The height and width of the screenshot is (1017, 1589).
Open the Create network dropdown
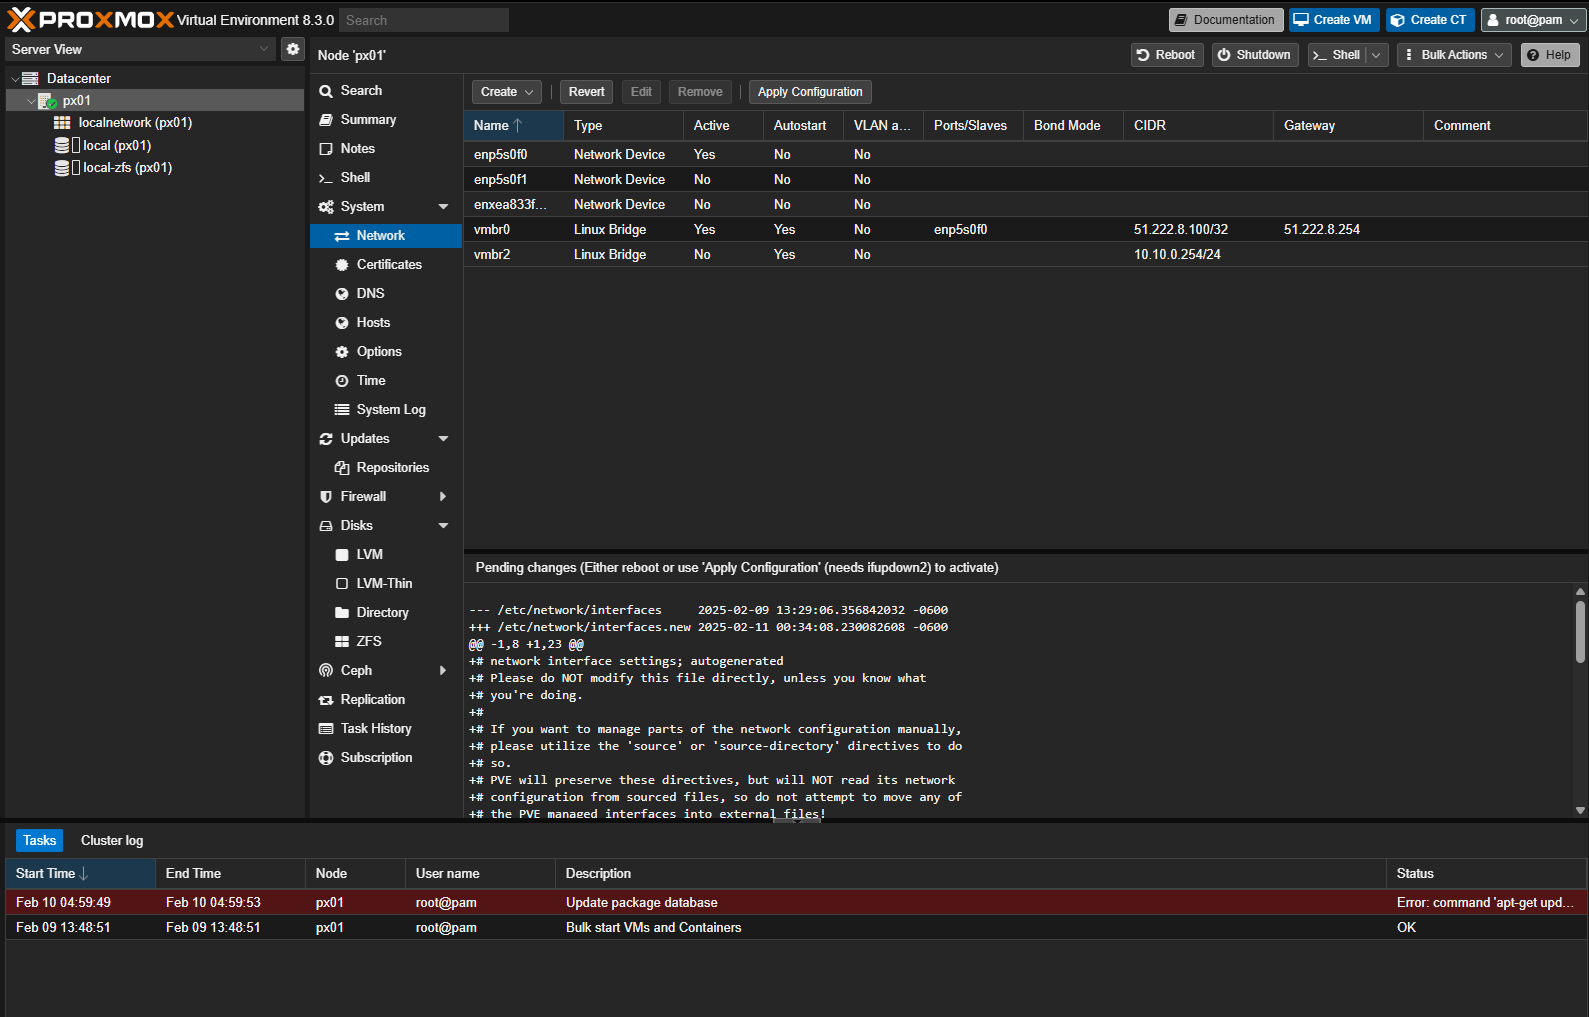507,92
